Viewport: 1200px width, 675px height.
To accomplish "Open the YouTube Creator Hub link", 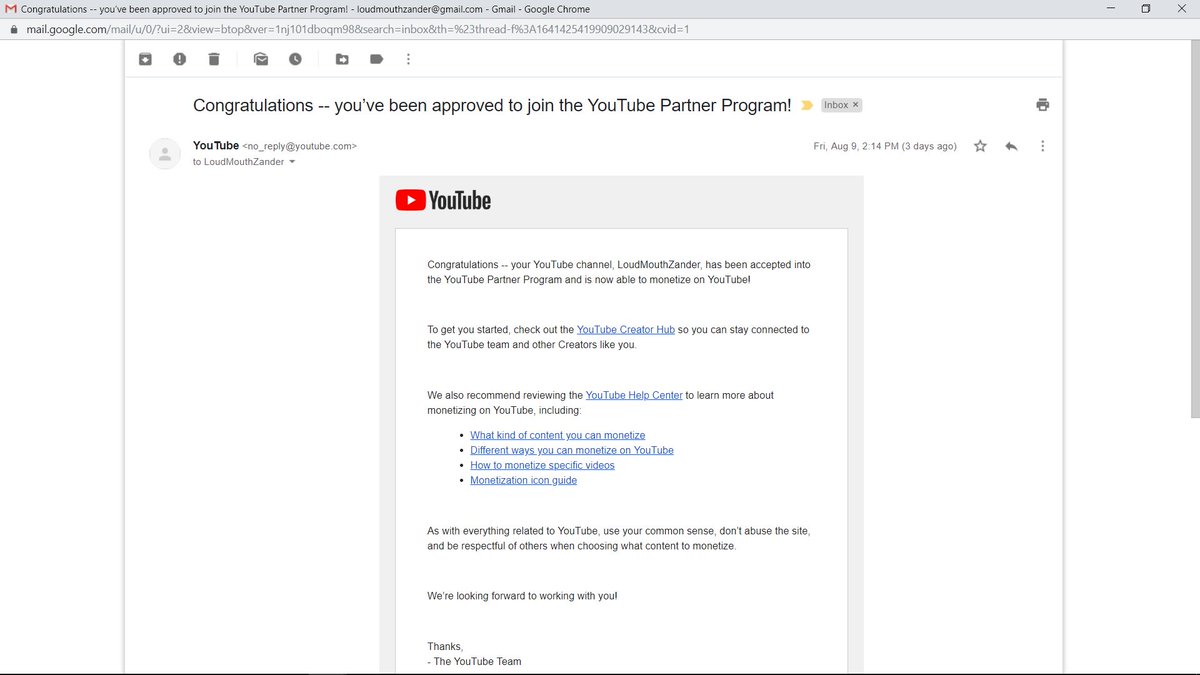I will click(x=626, y=329).
